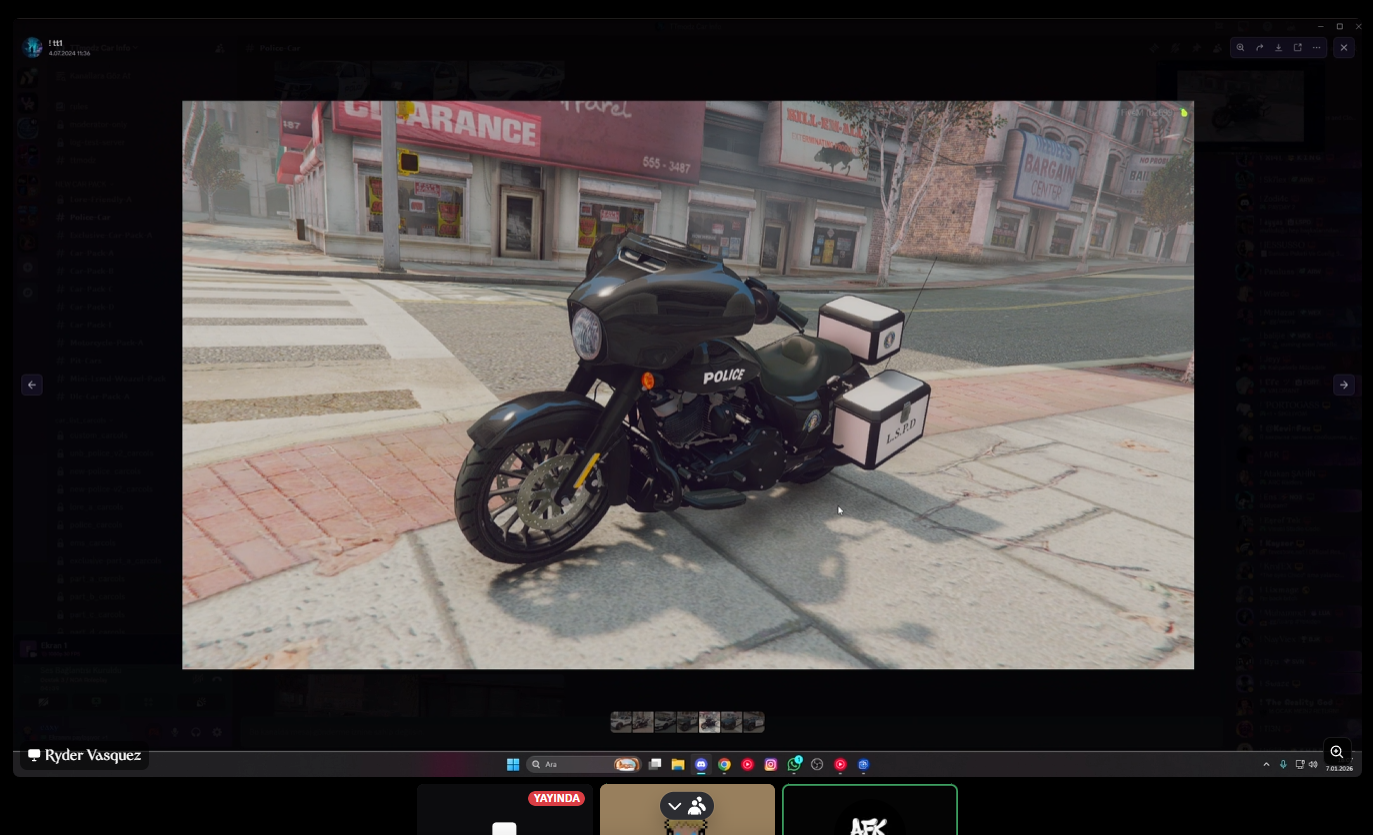Open OBS Studio from the taskbar
Screen dimensions: 1373x835
click(817, 764)
